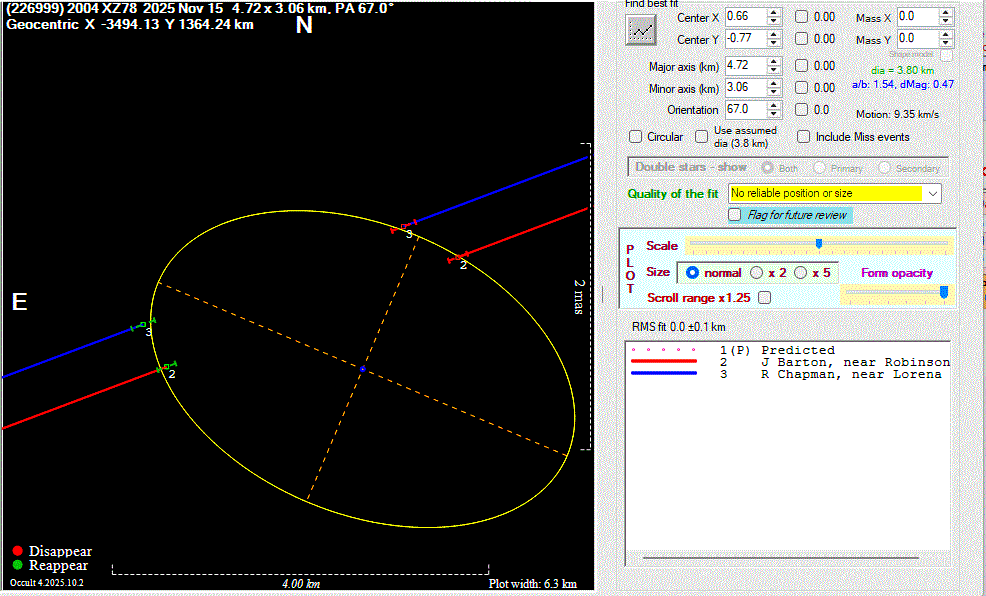Select plot size x 5
986x596 pixels.
click(801, 272)
